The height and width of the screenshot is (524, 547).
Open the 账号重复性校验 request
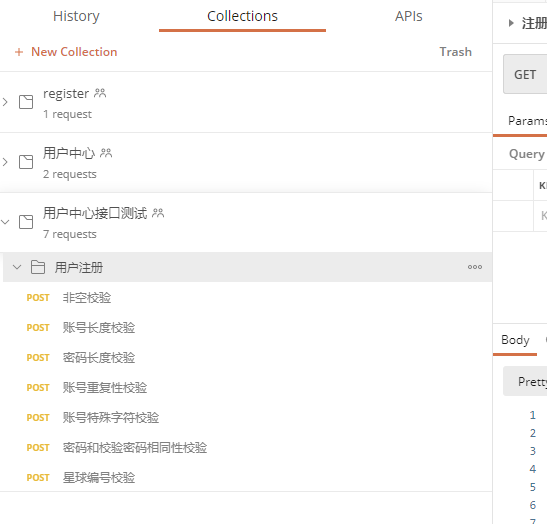point(105,388)
